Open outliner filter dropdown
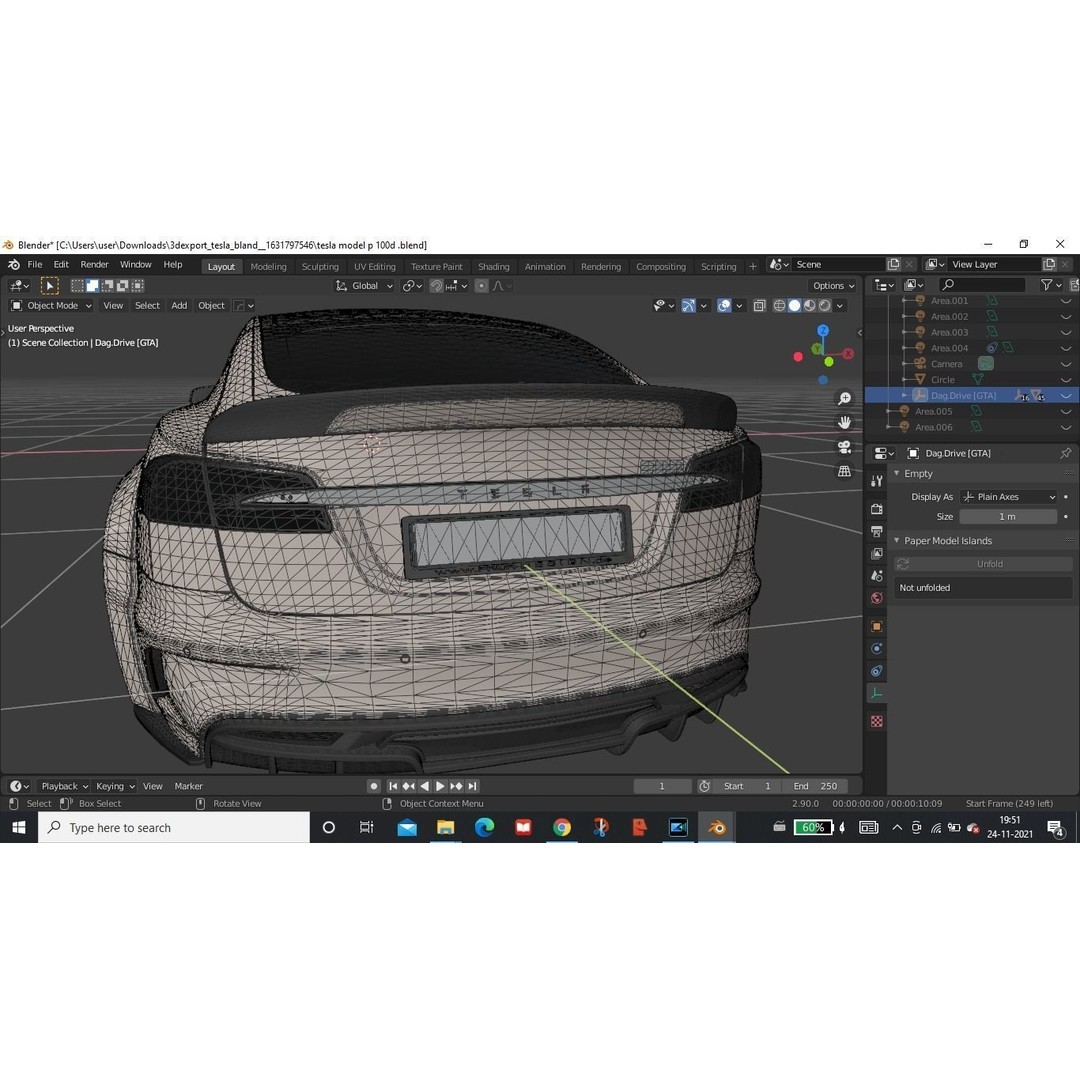The width and height of the screenshot is (1080, 1080). tap(1051, 284)
